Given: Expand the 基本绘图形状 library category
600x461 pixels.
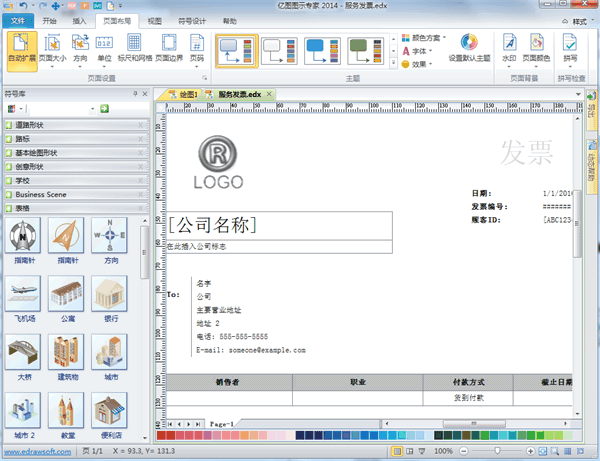Looking at the screenshot, I should (x=77, y=153).
